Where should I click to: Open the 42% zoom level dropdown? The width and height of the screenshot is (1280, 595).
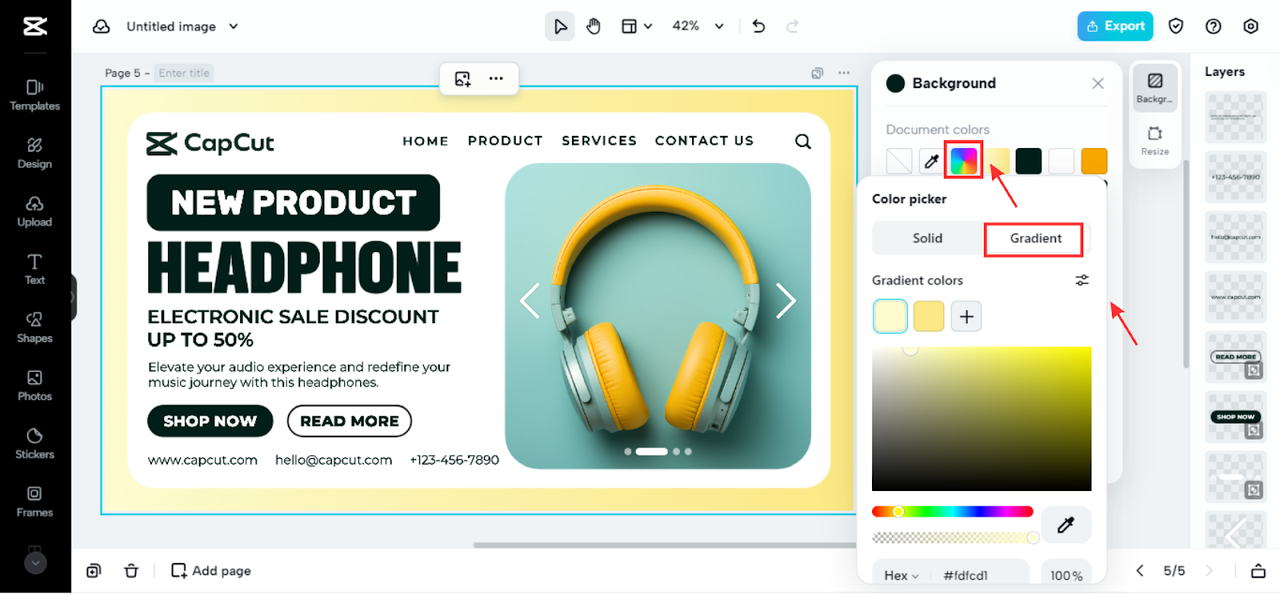[698, 27]
